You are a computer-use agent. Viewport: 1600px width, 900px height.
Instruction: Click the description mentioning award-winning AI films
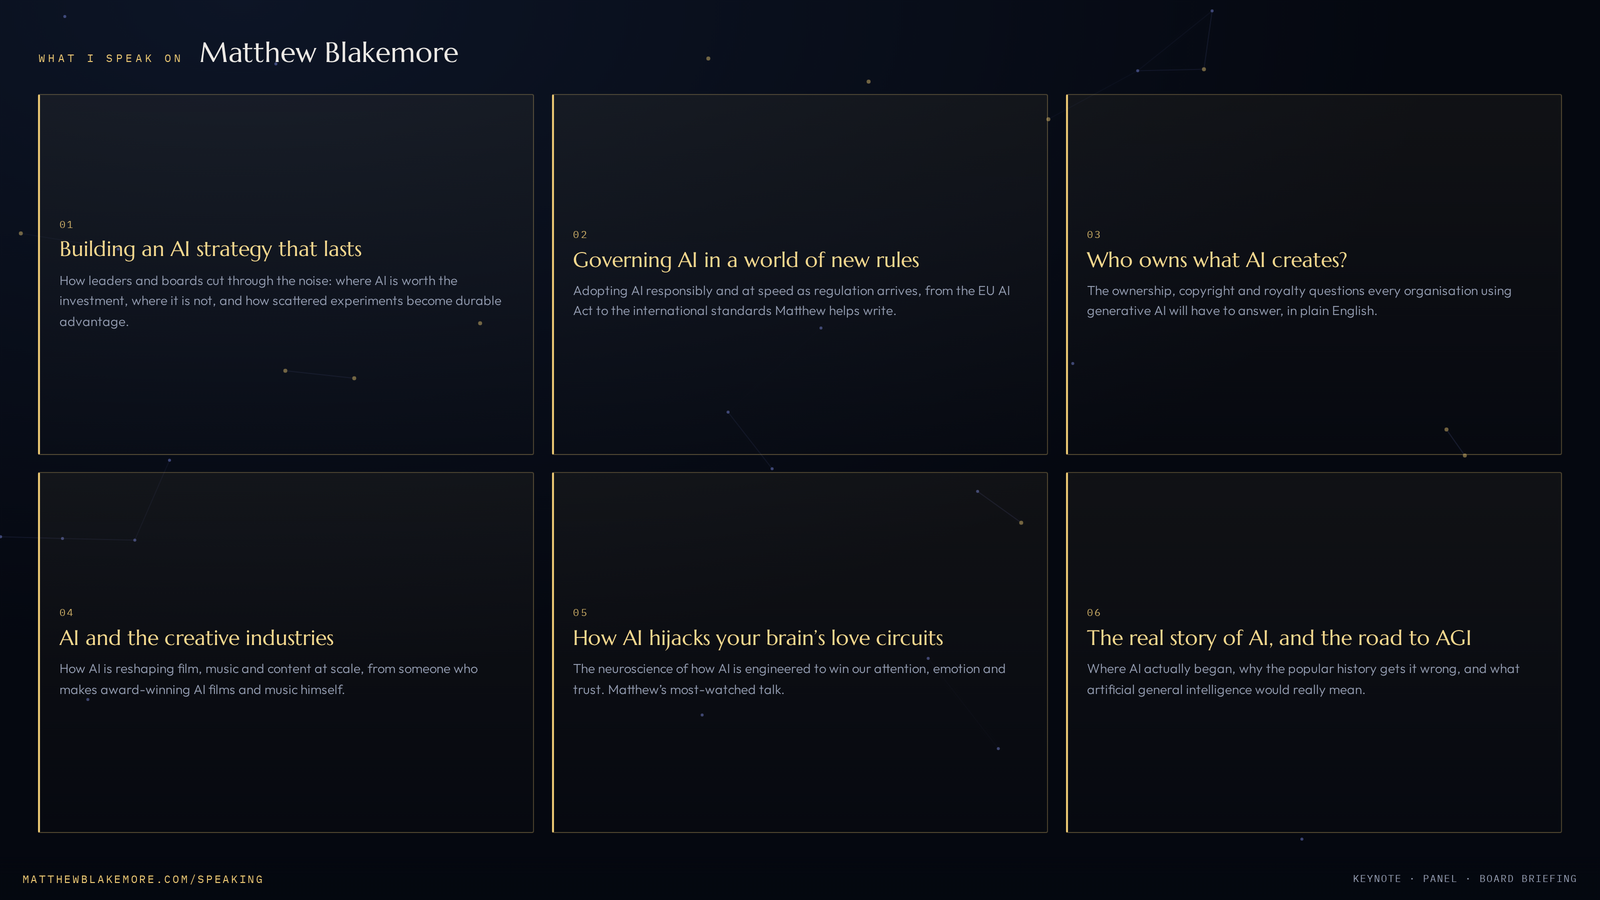pos(269,679)
